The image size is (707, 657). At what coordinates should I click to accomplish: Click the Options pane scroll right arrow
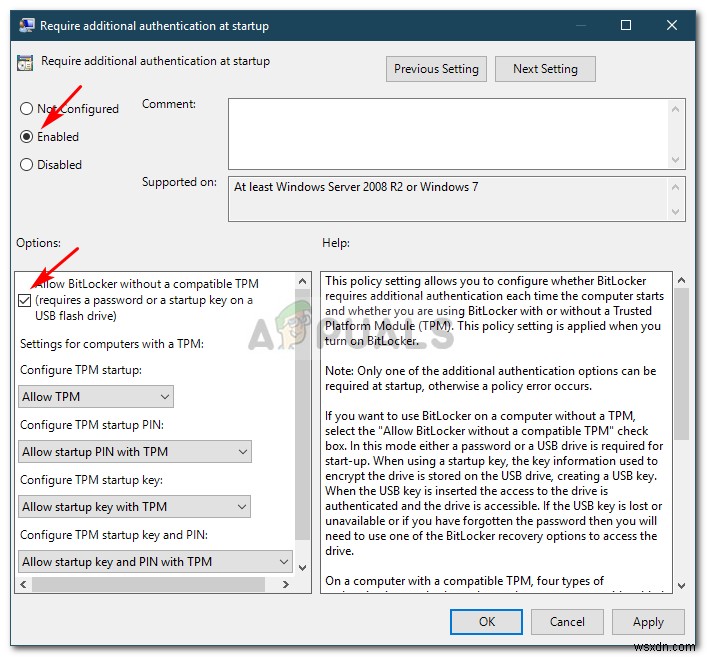coord(285,584)
